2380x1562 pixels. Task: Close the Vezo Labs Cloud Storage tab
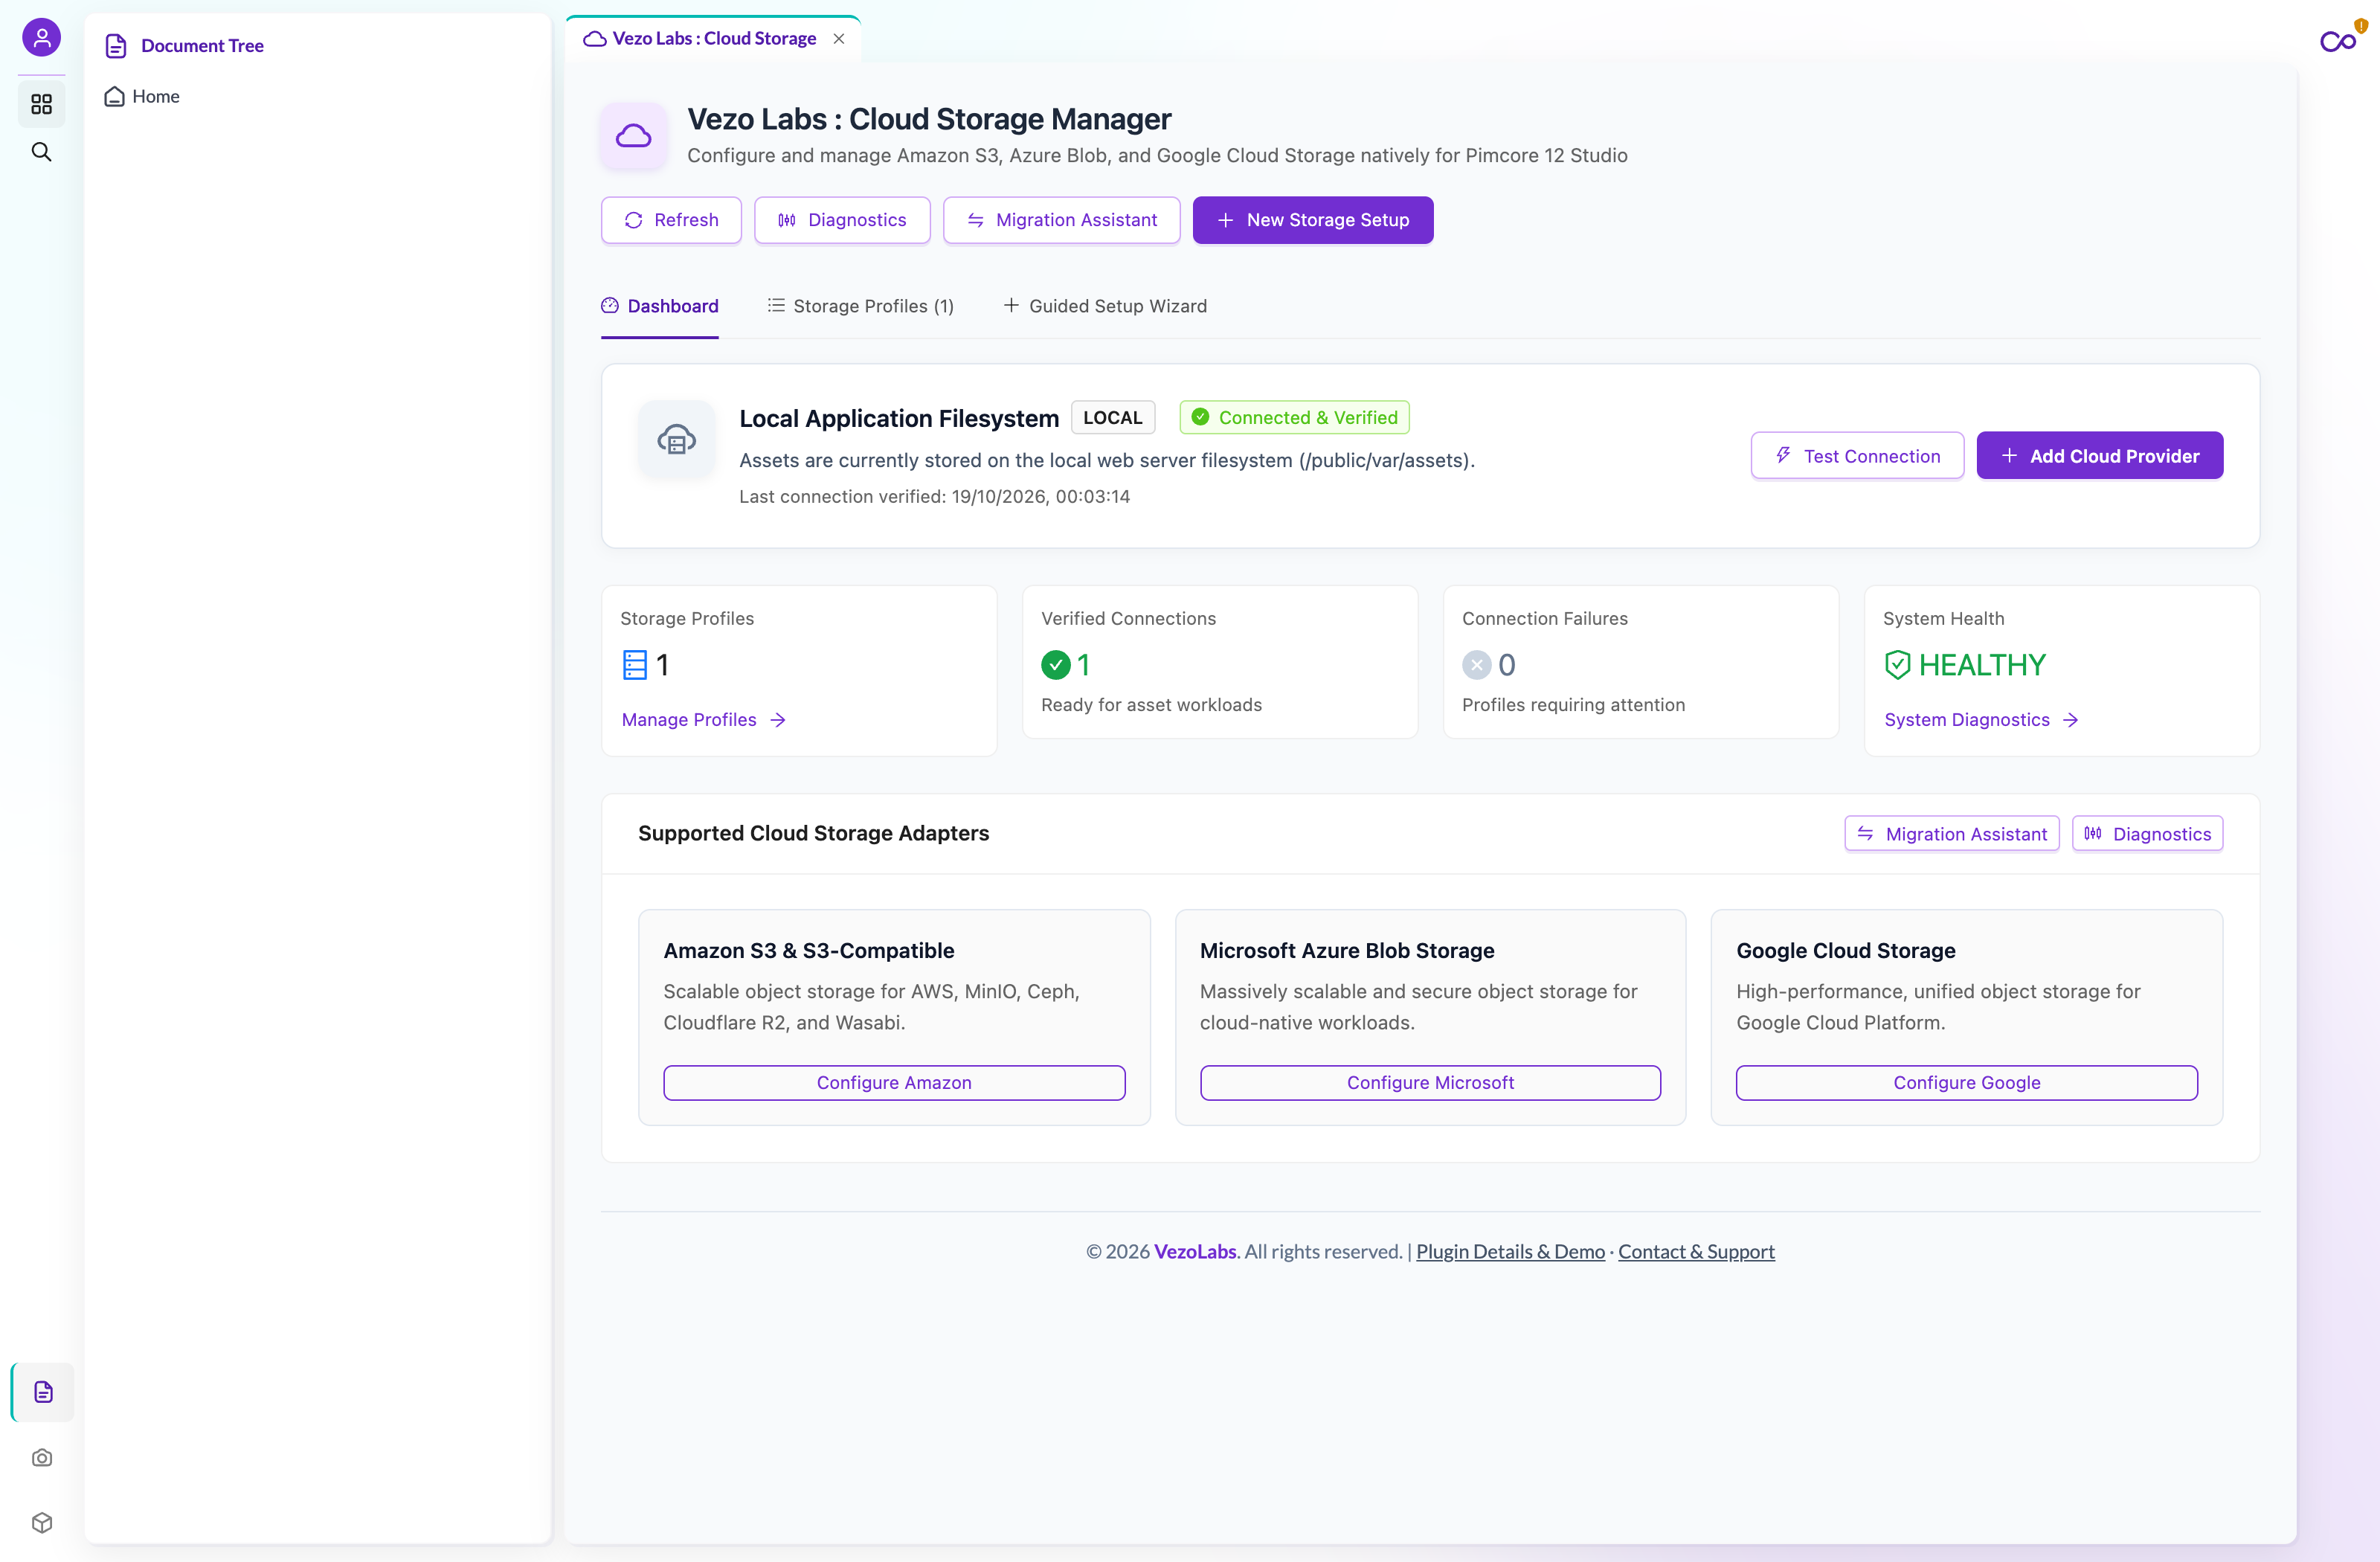tap(839, 39)
